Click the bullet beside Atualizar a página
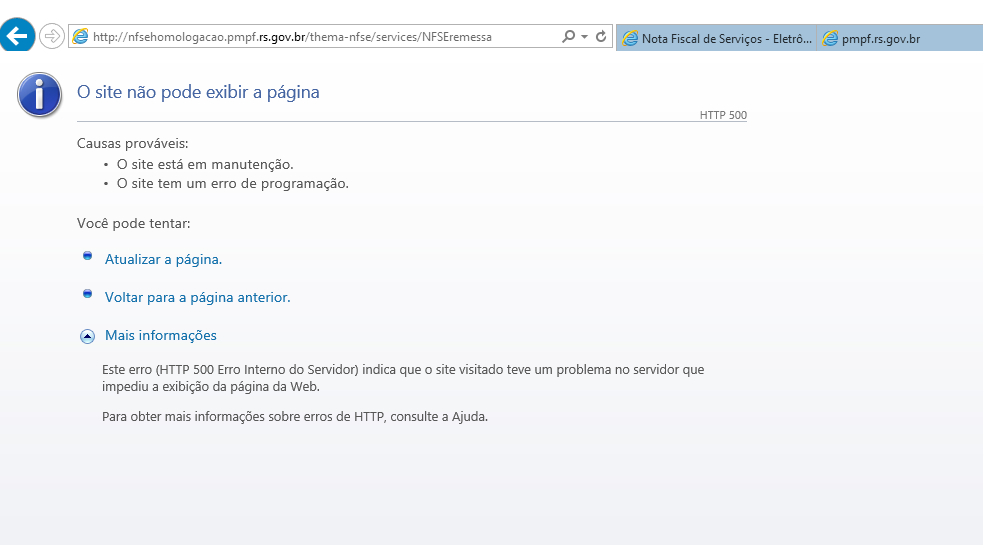Viewport: 983px width, 545px height. [87, 256]
